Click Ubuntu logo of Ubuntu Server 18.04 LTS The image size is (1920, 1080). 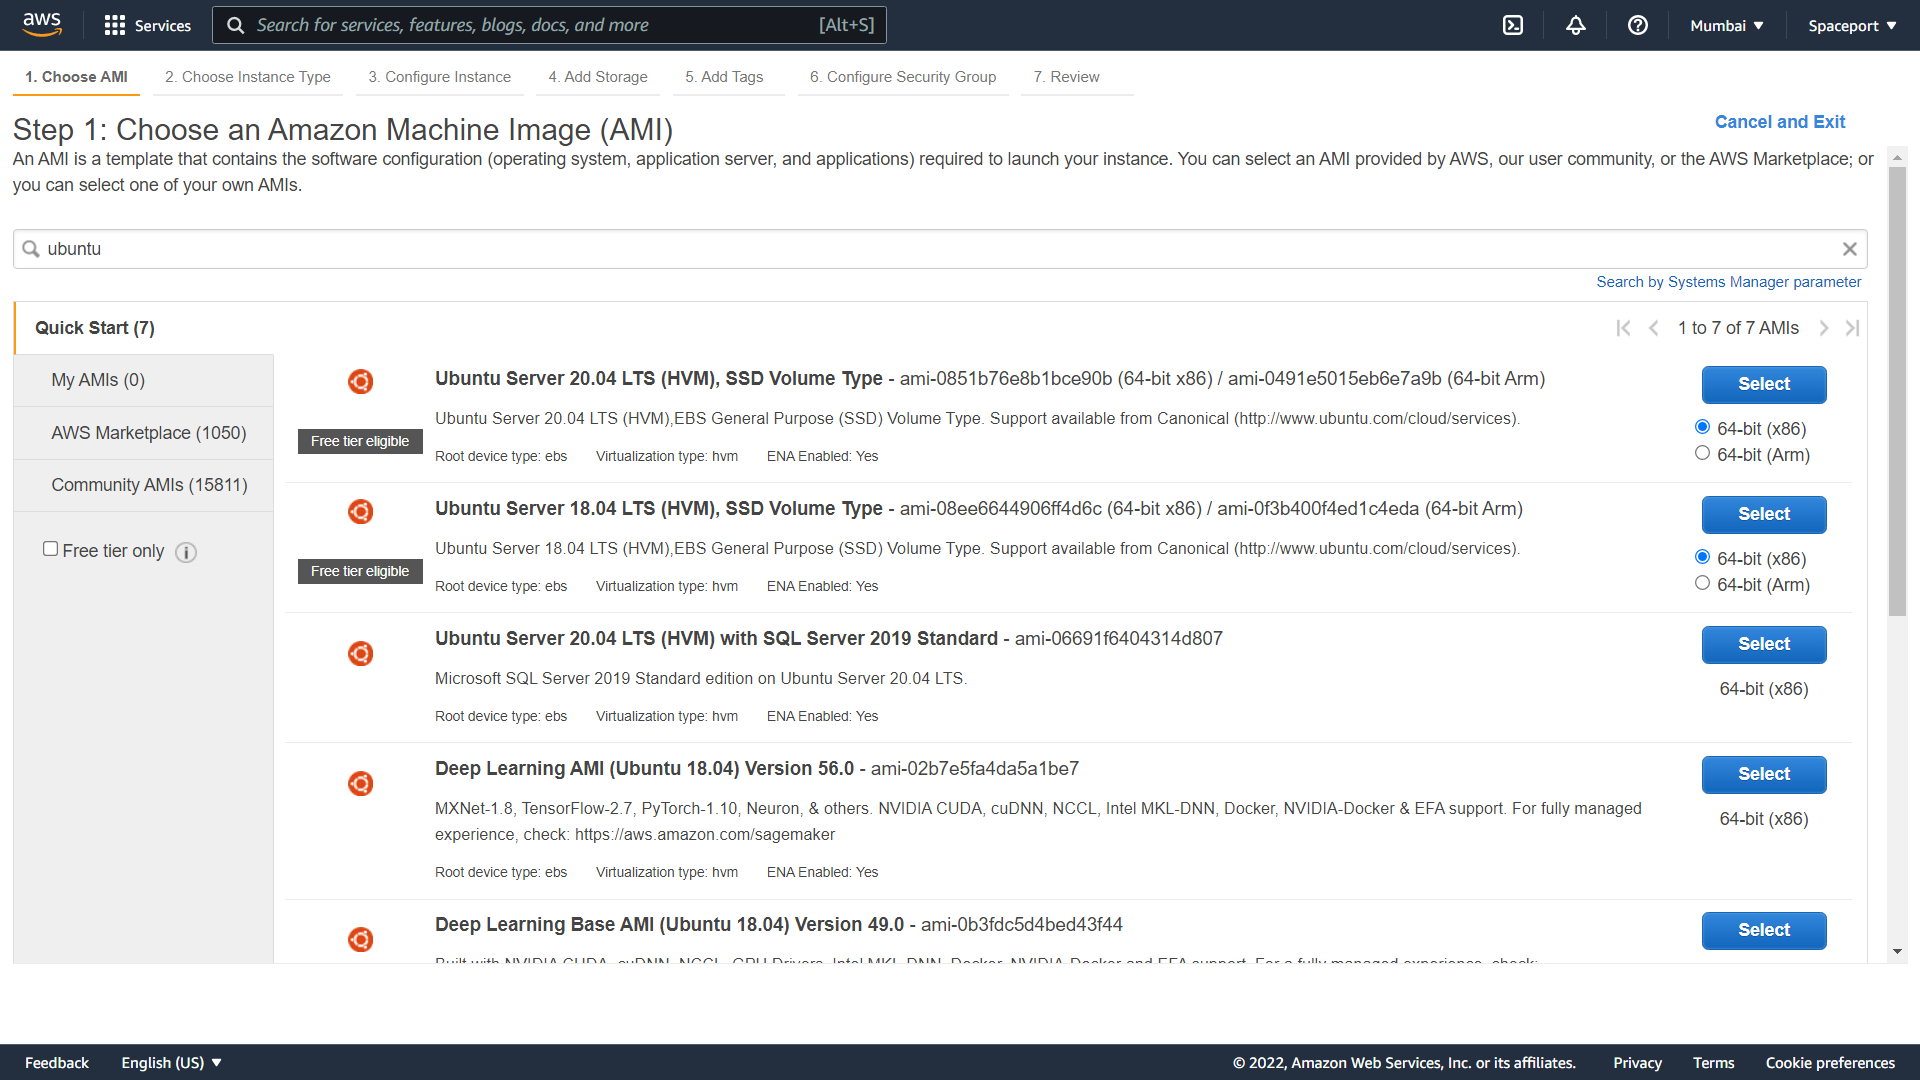[360, 511]
